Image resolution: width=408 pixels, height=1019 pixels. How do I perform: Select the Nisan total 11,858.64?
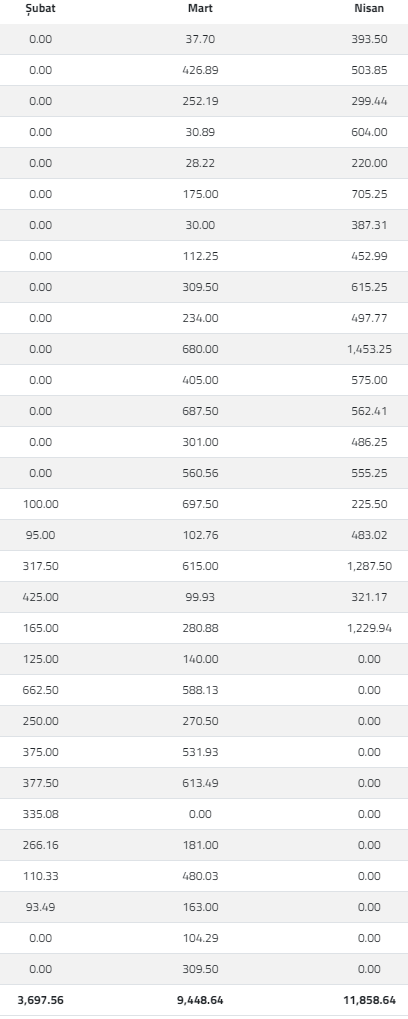pos(369,1000)
